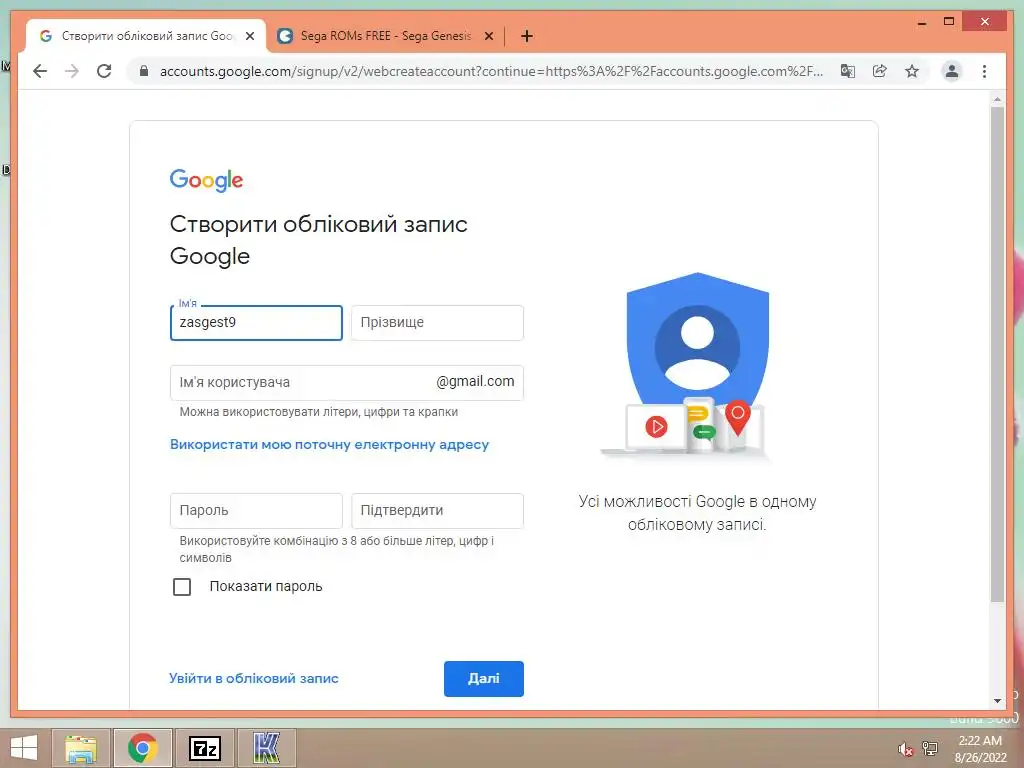1024x768 pixels.
Task: Click Використати мою поточну електронну адресу link
Action: pyautogui.click(x=329, y=445)
